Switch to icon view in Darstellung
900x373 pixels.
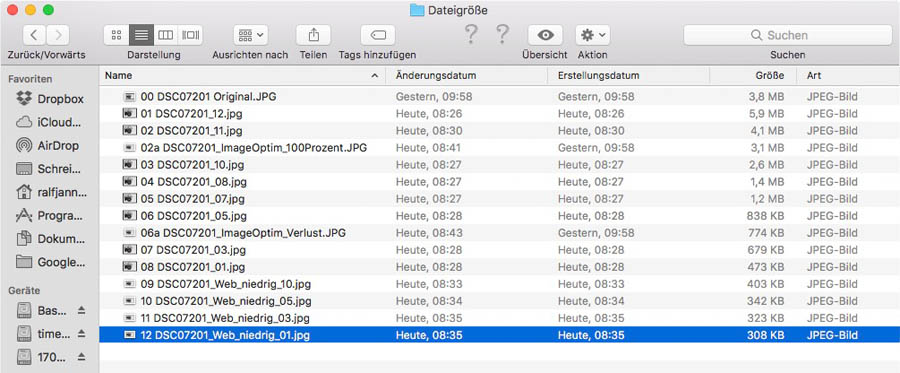(117, 36)
